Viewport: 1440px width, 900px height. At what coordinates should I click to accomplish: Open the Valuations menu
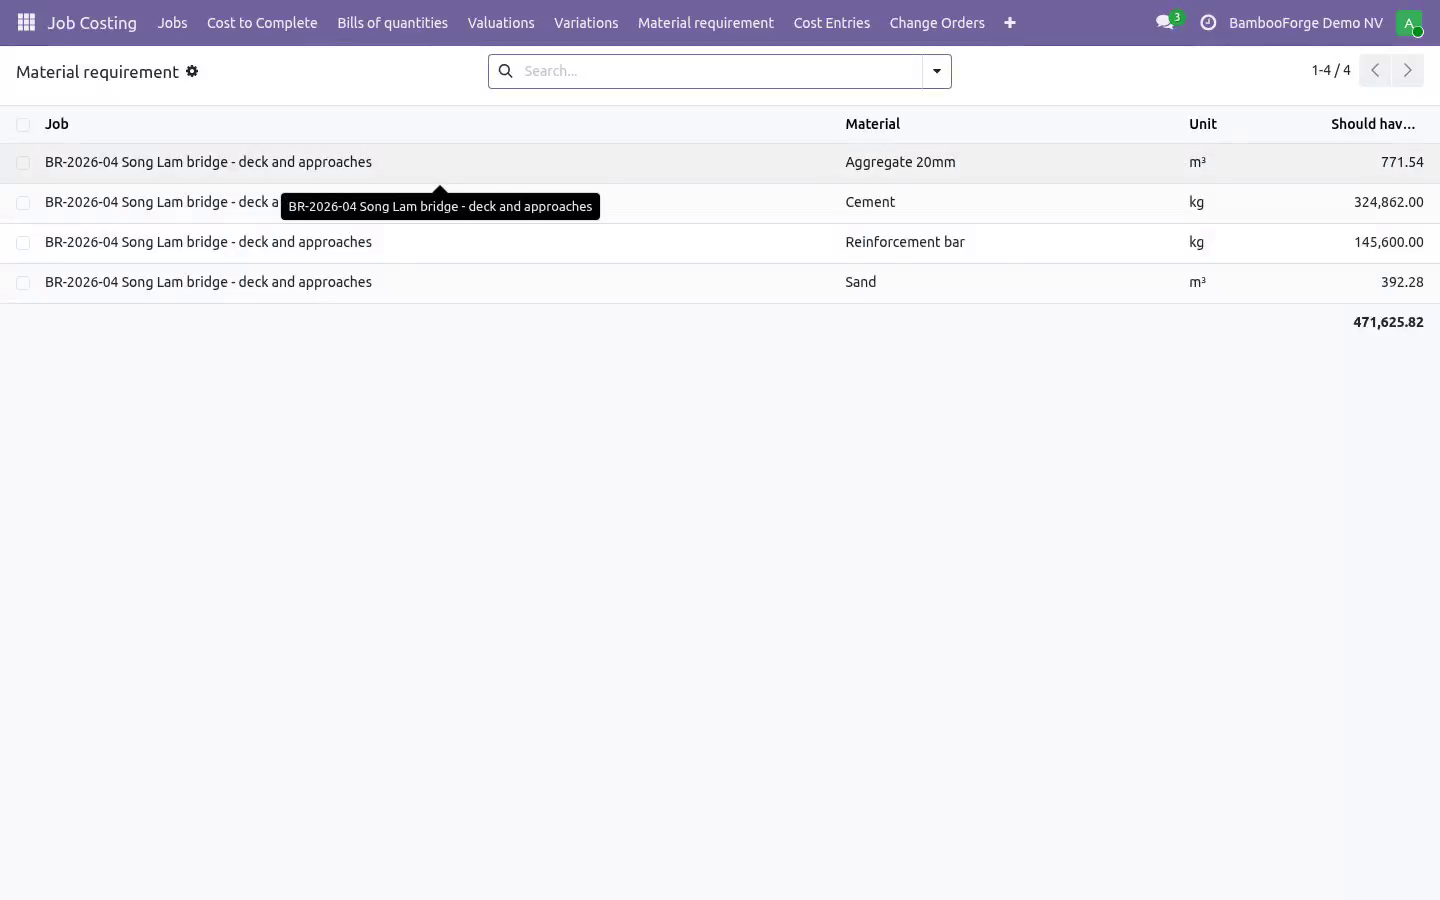pyautogui.click(x=501, y=22)
